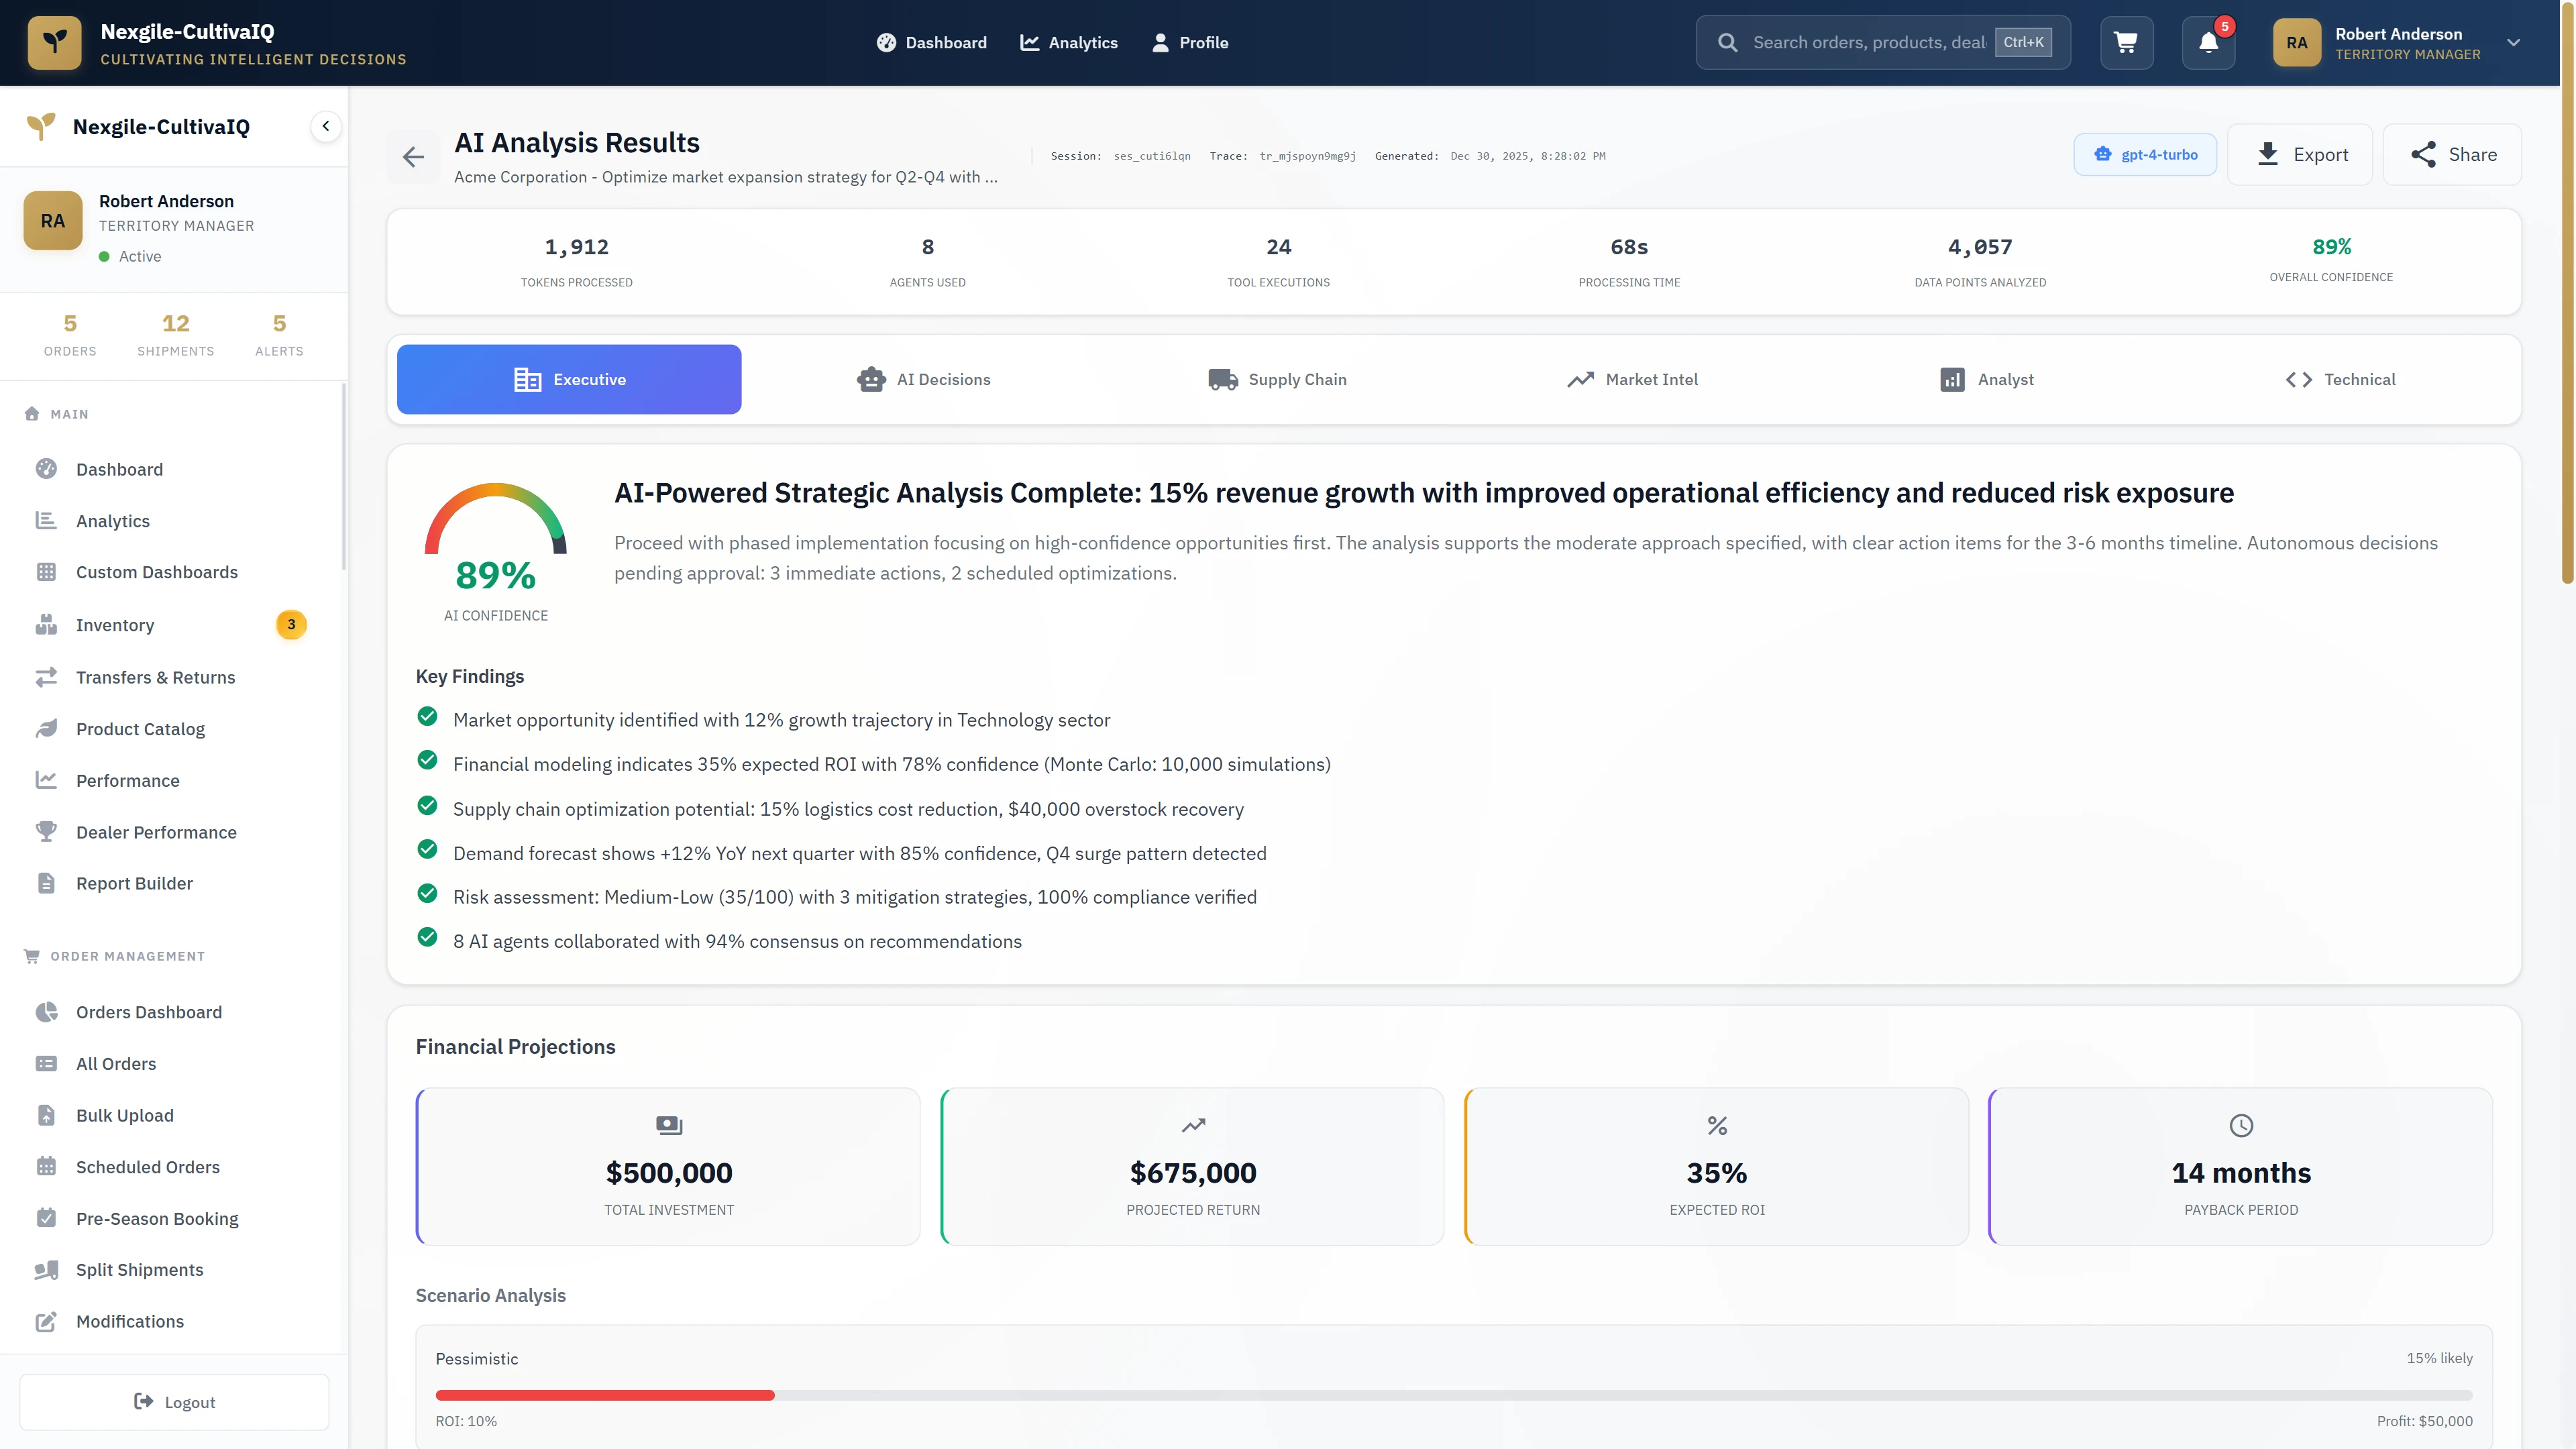Click the Export button
The image size is (2576, 1449).
click(x=2300, y=154)
